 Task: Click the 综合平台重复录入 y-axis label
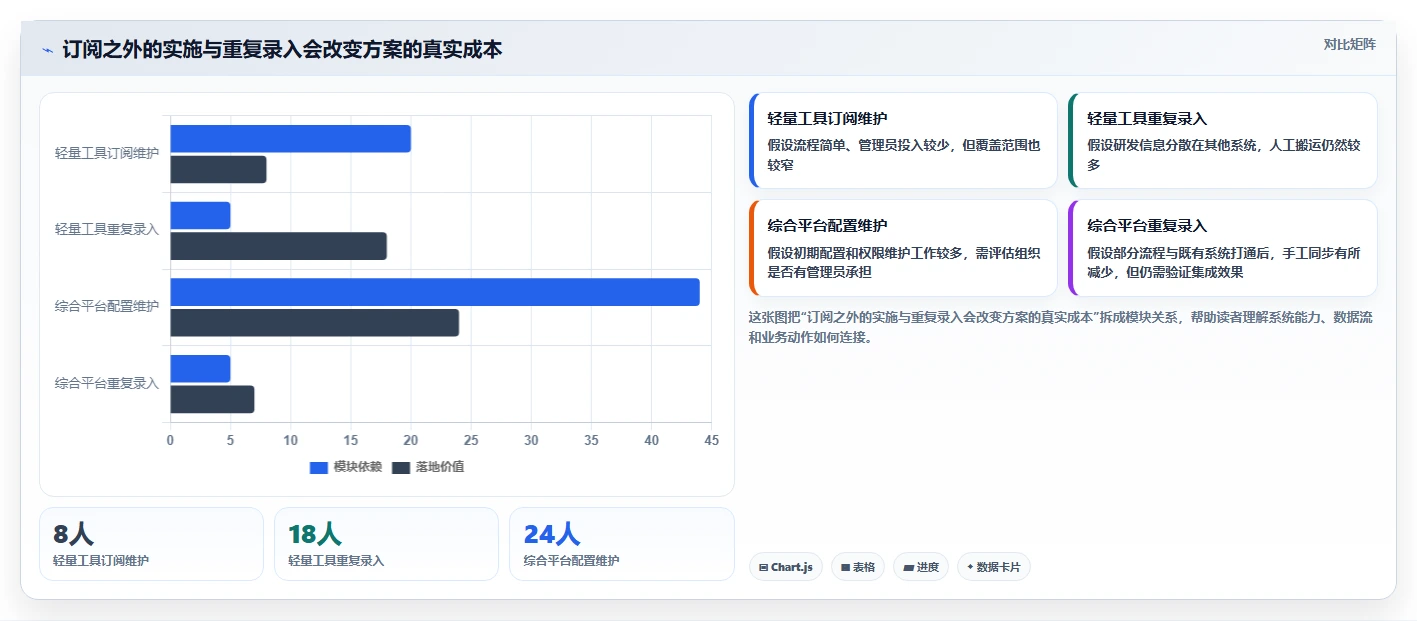[x=107, y=383]
